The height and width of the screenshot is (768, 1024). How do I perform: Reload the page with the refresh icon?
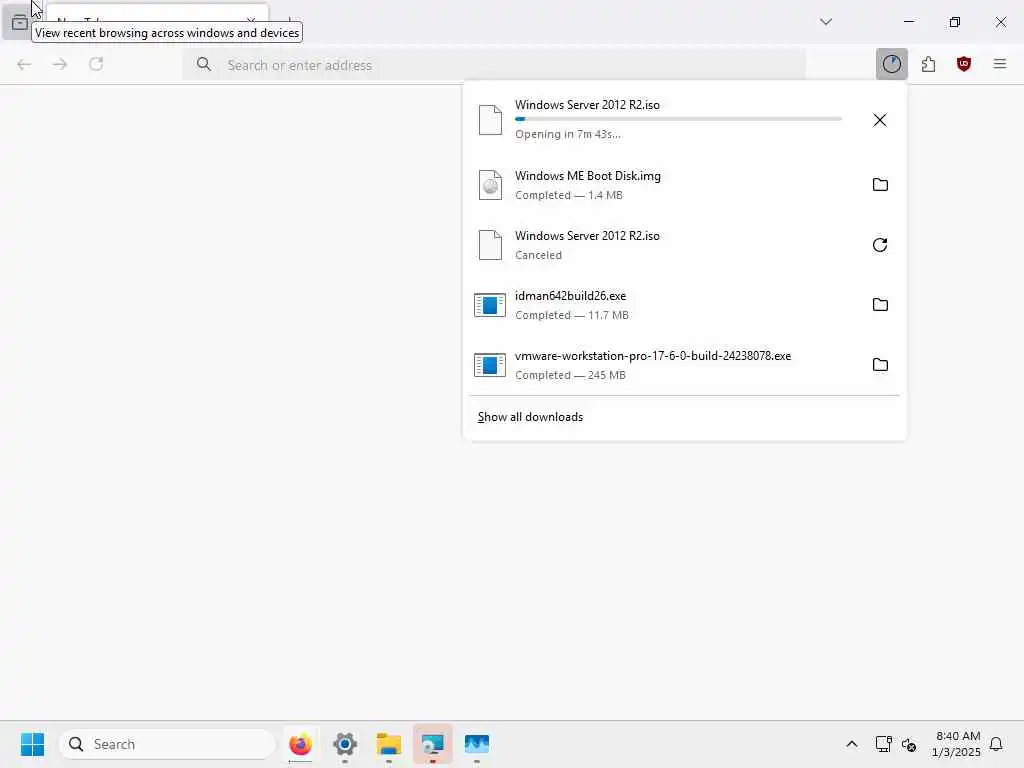(x=96, y=64)
